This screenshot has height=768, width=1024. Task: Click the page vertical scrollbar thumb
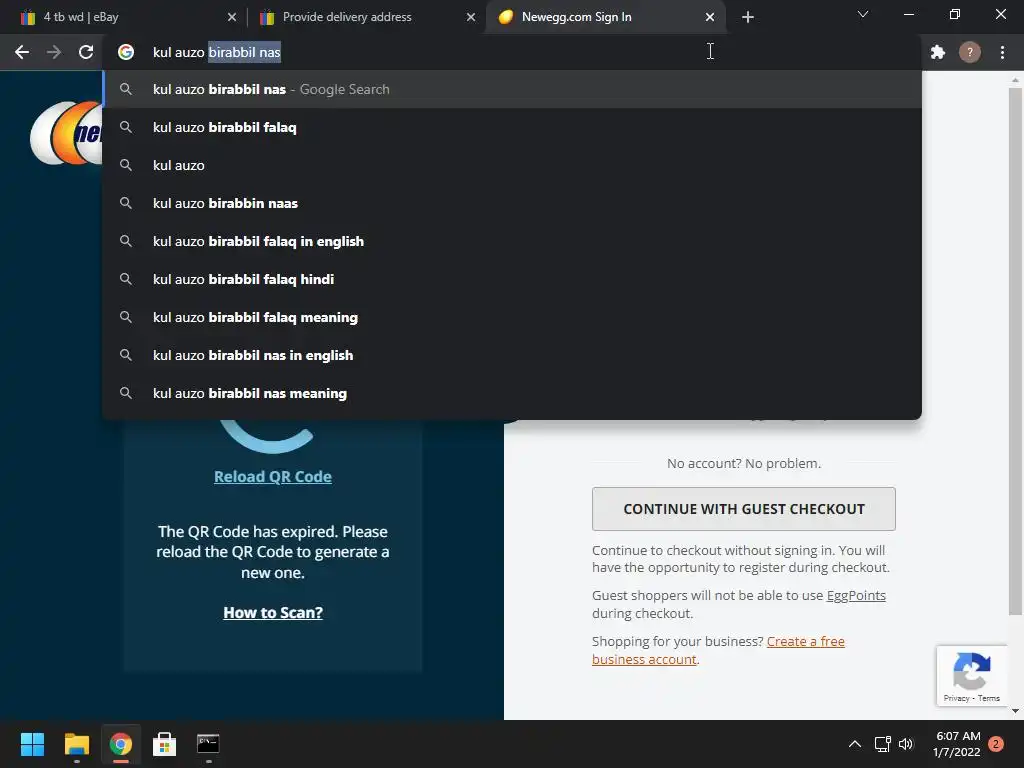1015,351
